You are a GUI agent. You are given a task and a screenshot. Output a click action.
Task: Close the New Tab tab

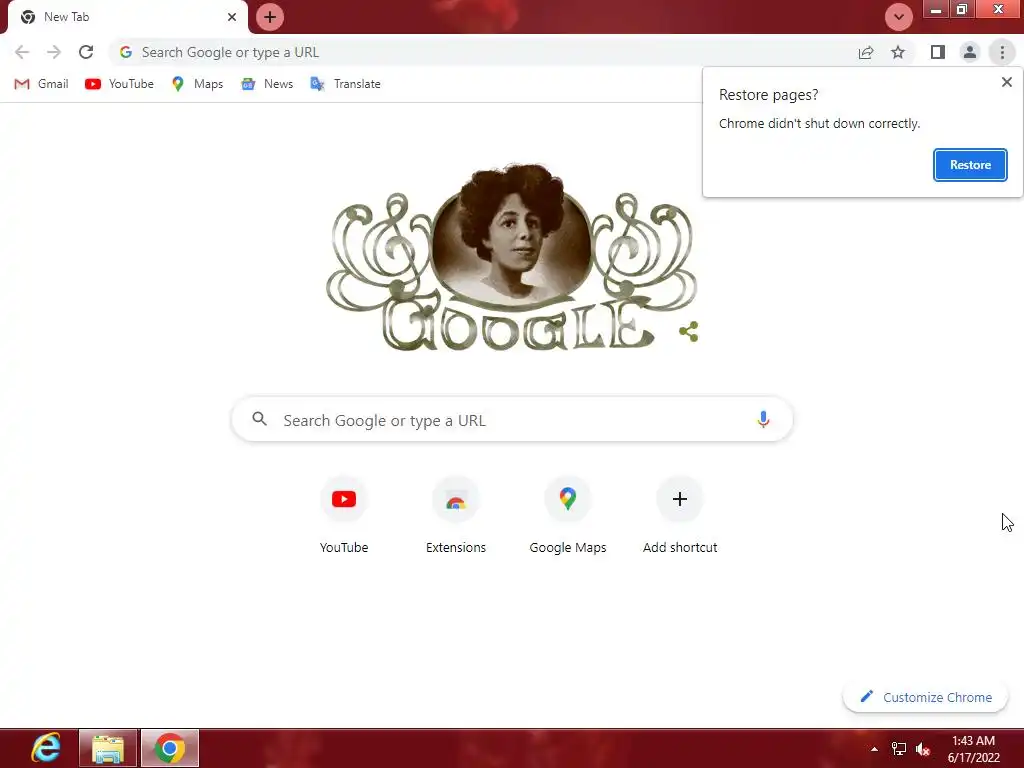(232, 17)
